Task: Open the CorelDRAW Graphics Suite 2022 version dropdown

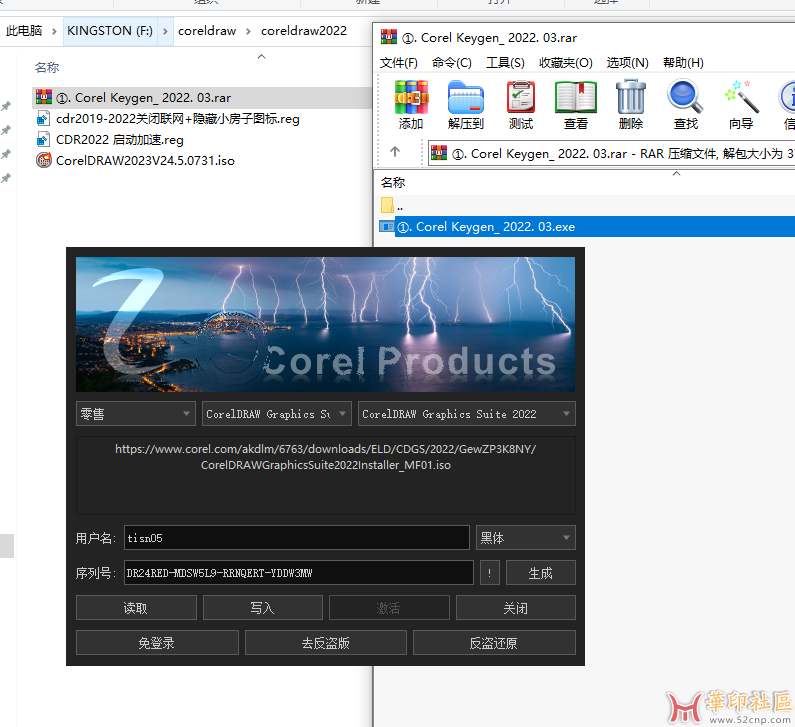Action: tap(466, 414)
